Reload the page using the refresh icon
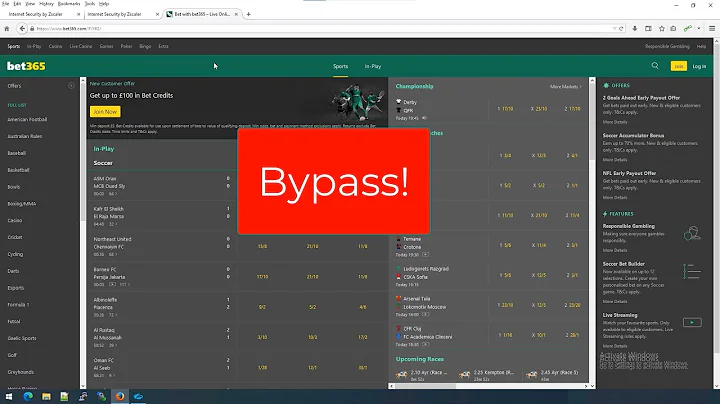The width and height of the screenshot is (720, 404). click(621, 28)
